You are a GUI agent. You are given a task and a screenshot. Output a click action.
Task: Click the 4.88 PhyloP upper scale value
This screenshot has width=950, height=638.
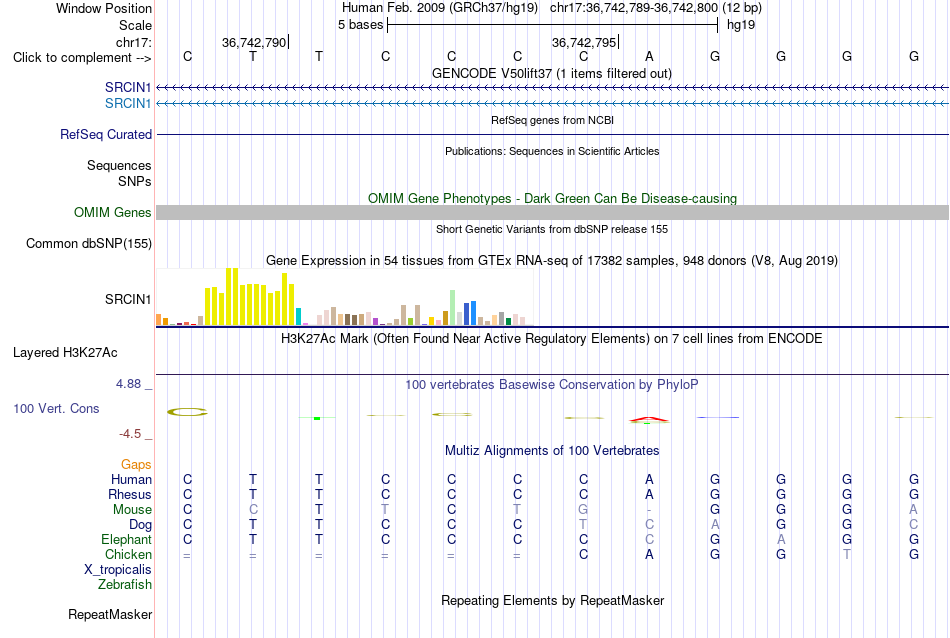coord(128,384)
